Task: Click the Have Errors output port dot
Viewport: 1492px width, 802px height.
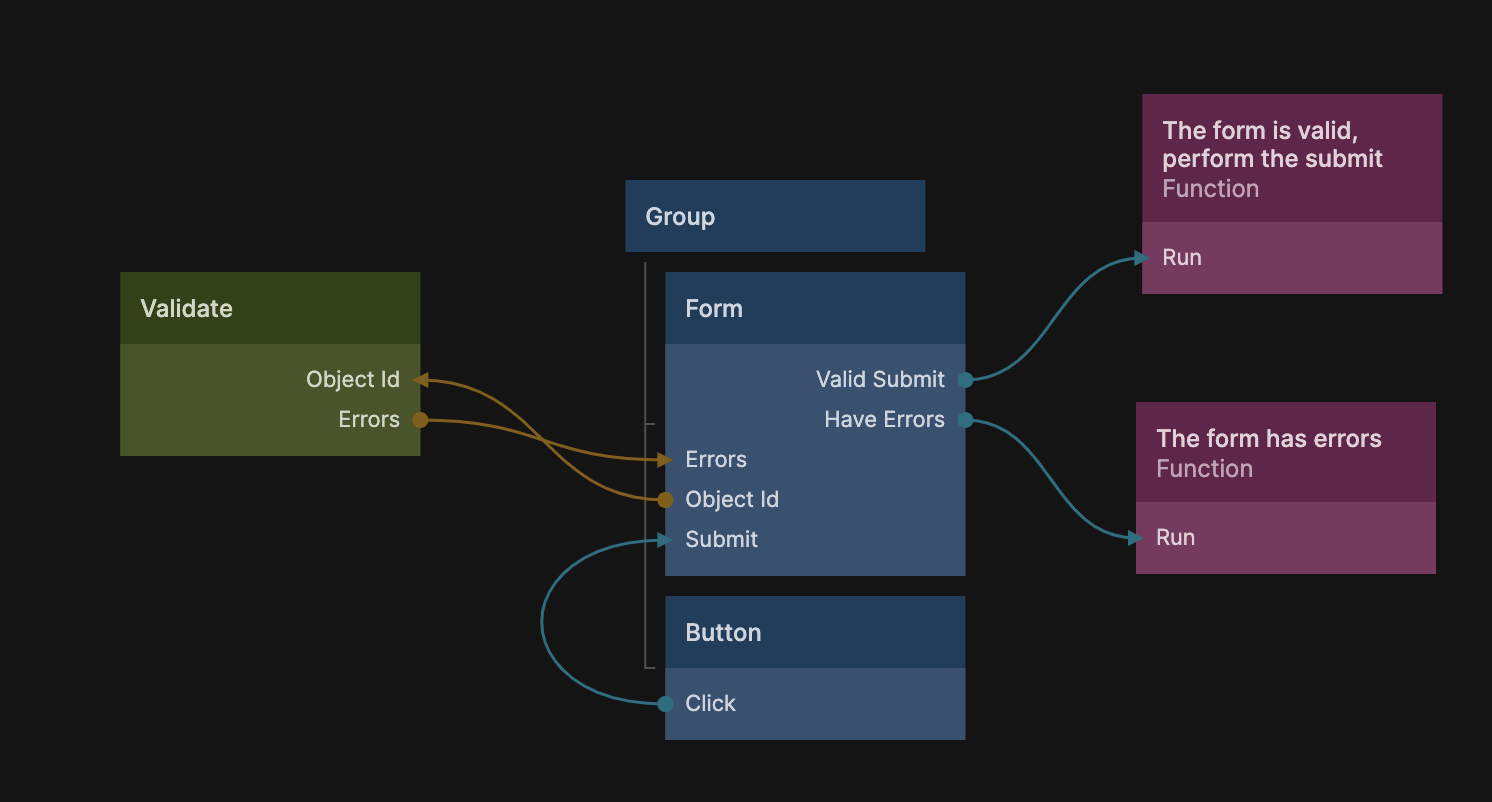Action: click(965, 420)
